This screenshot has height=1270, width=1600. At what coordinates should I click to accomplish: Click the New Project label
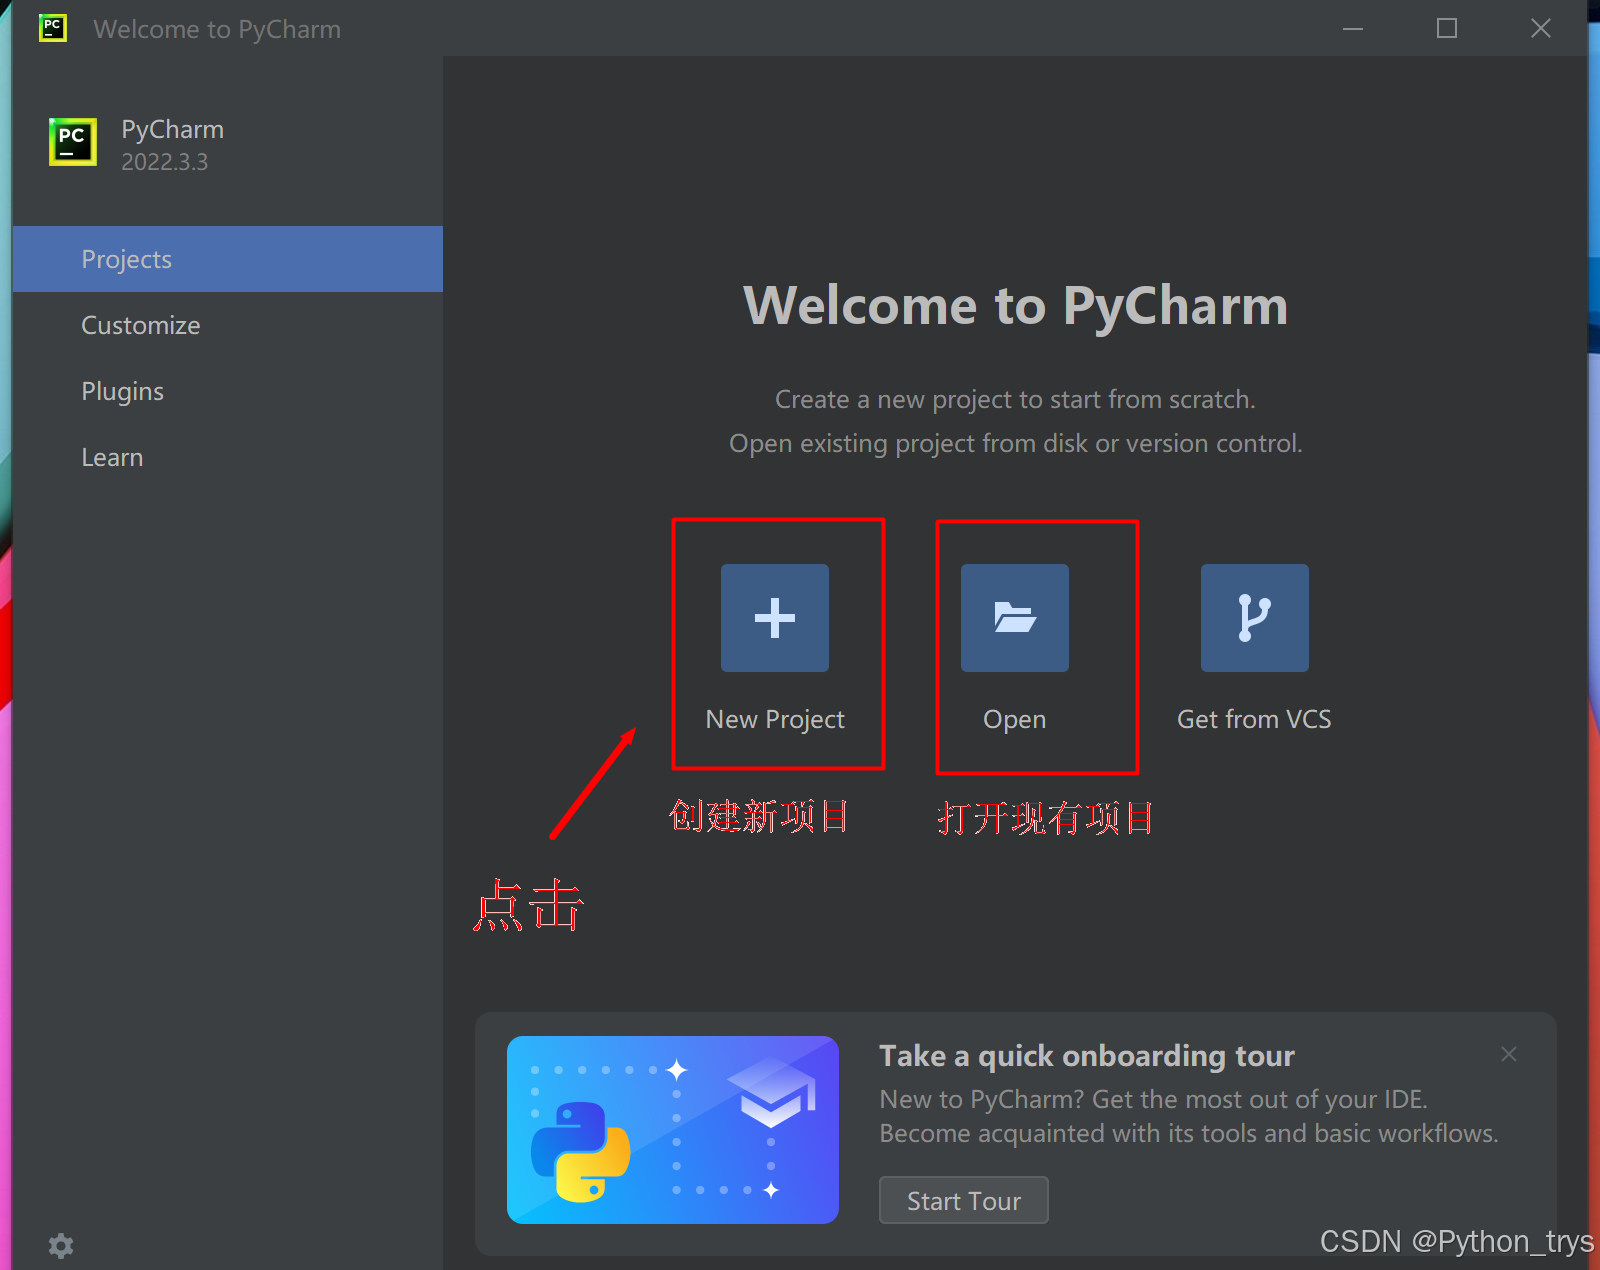[775, 719]
